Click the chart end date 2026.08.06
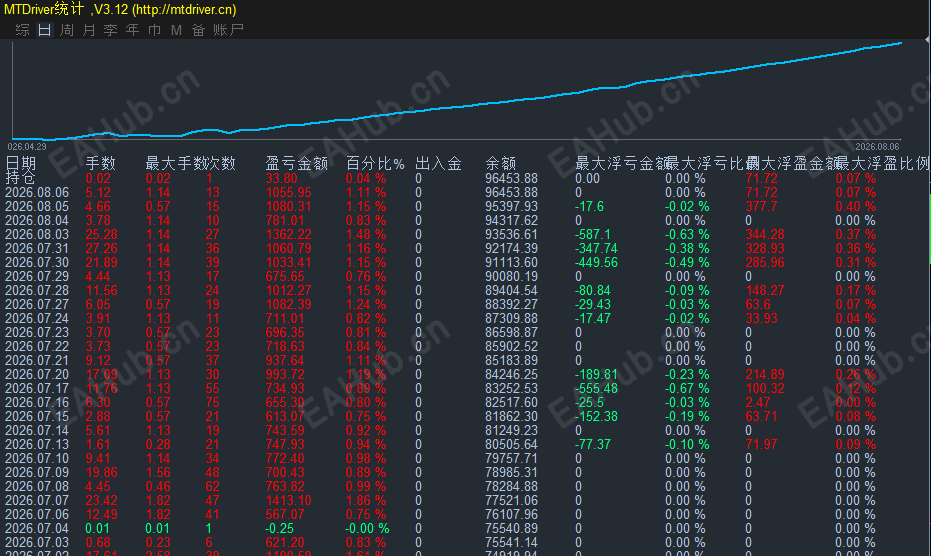This screenshot has height=557, width=931. [877, 147]
